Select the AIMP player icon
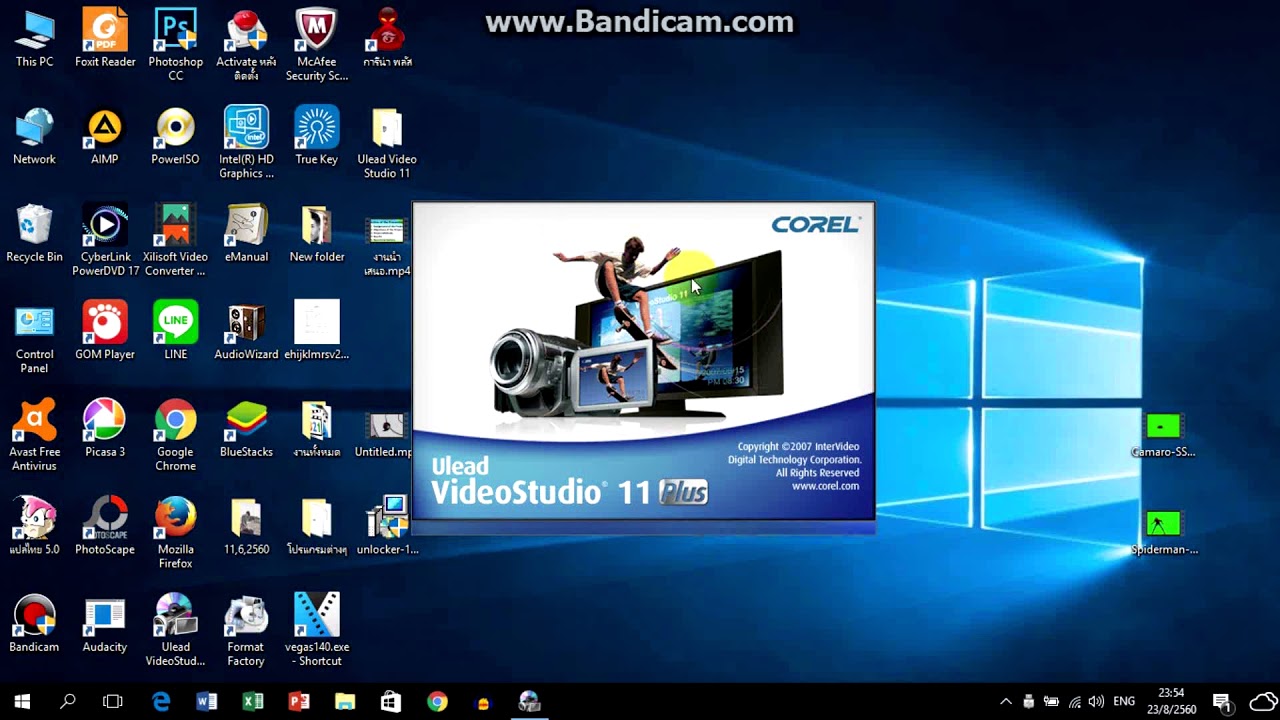Screen dimensions: 1280x720 tap(105, 137)
